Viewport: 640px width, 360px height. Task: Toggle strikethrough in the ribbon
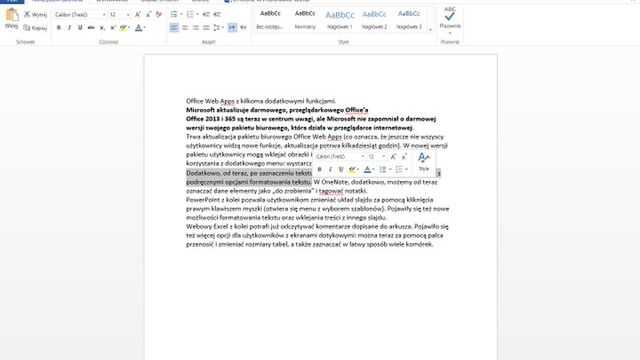pyautogui.click(x=91, y=28)
